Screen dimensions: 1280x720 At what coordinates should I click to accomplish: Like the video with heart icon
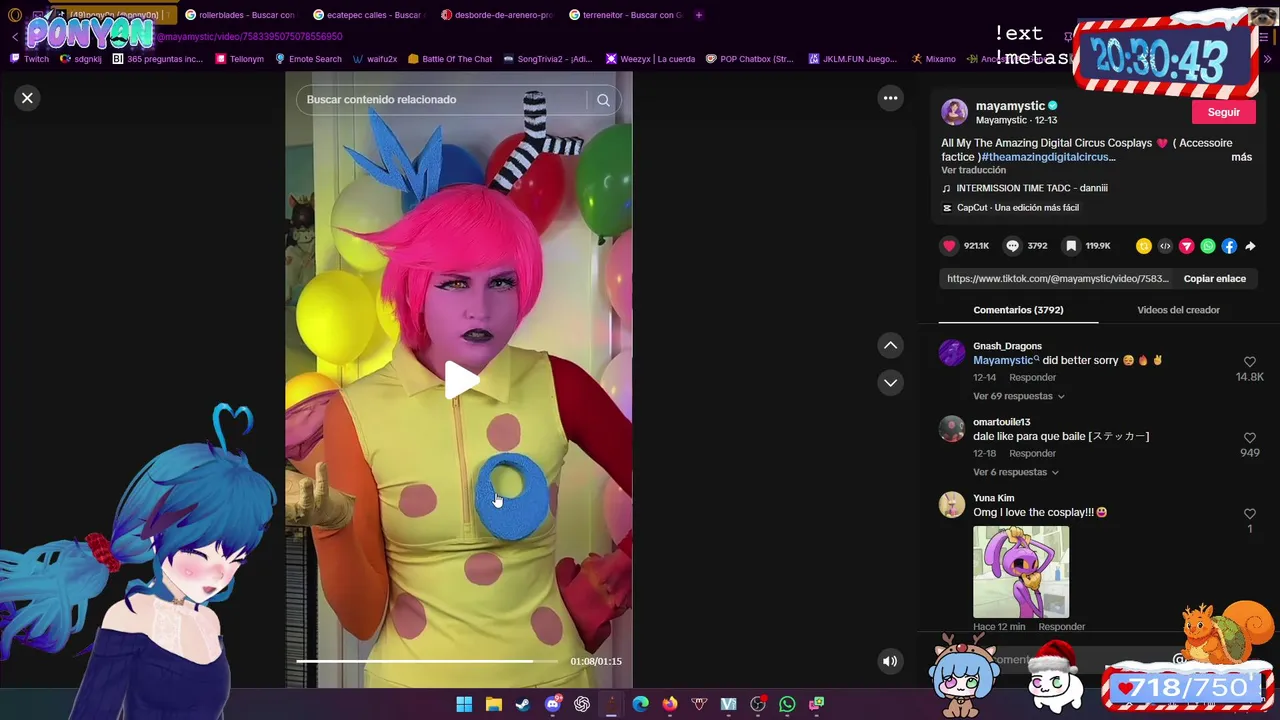949,246
